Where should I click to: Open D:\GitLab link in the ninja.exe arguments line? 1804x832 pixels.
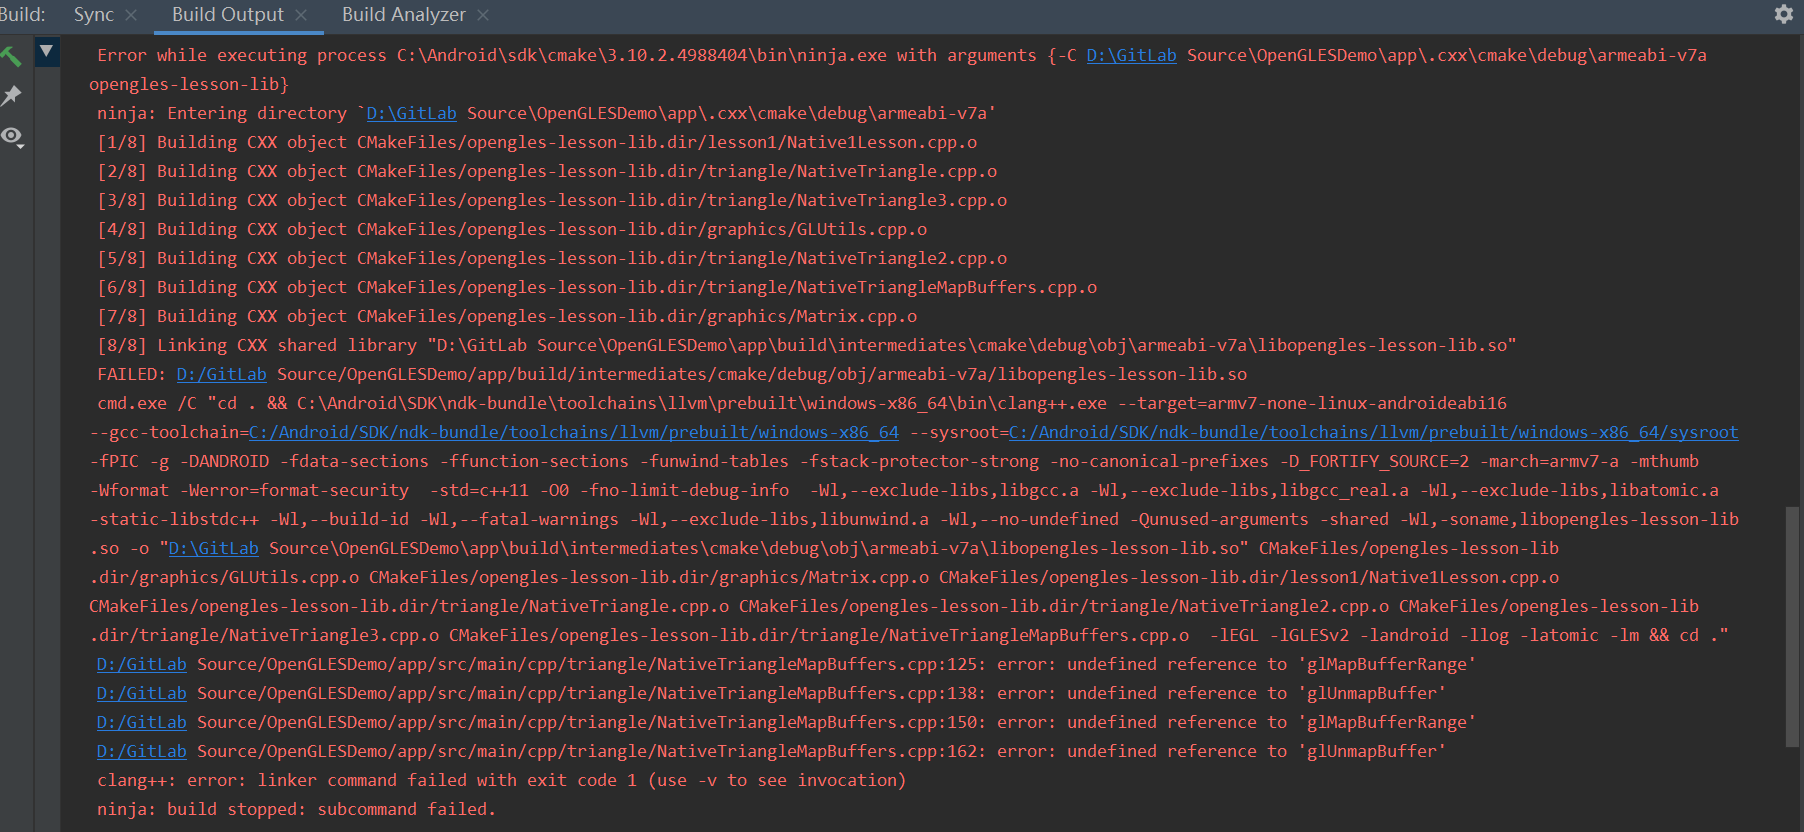1131,56
